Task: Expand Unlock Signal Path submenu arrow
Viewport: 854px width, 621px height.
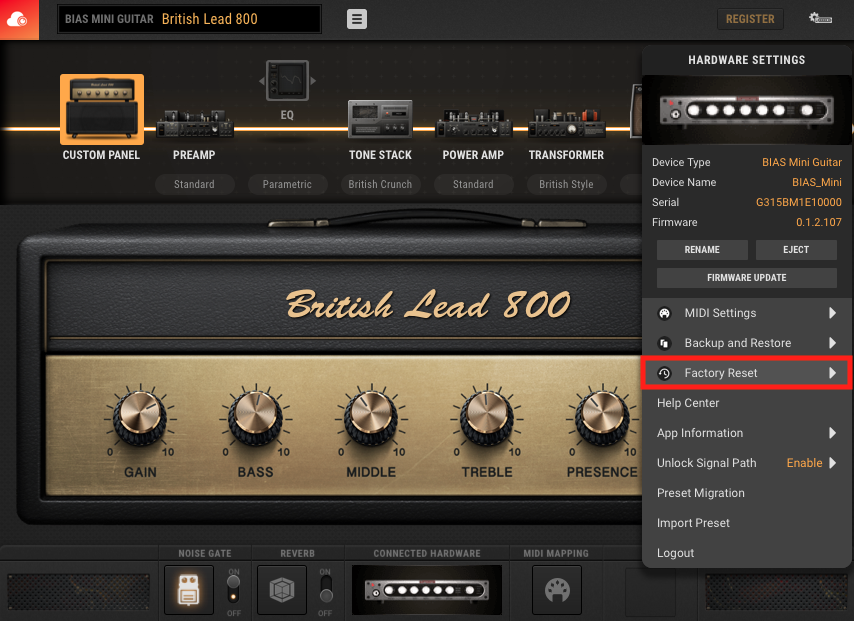Action: coord(832,462)
